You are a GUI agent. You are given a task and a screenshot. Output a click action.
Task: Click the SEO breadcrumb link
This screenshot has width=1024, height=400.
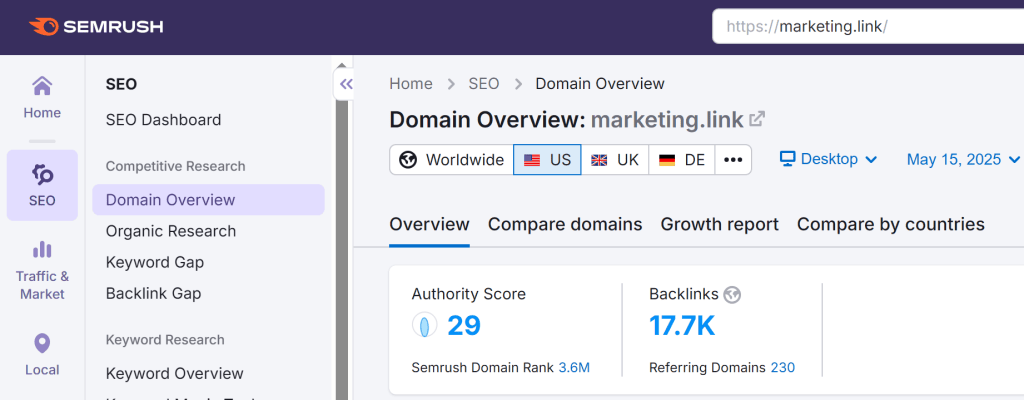[484, 84]
